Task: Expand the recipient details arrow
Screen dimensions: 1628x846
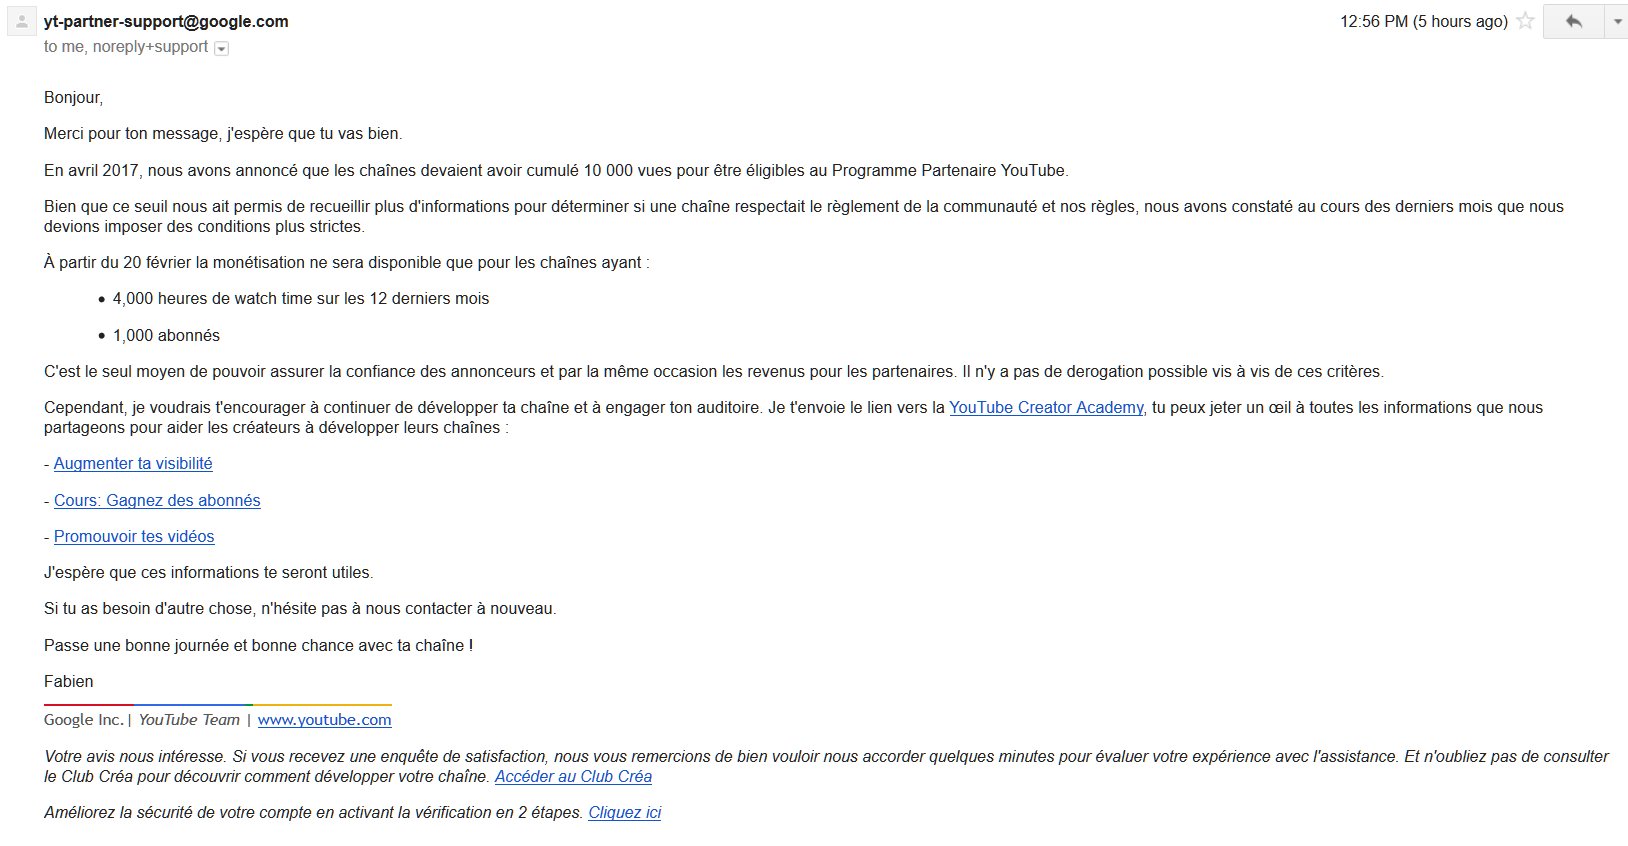Action: [222, 48]
